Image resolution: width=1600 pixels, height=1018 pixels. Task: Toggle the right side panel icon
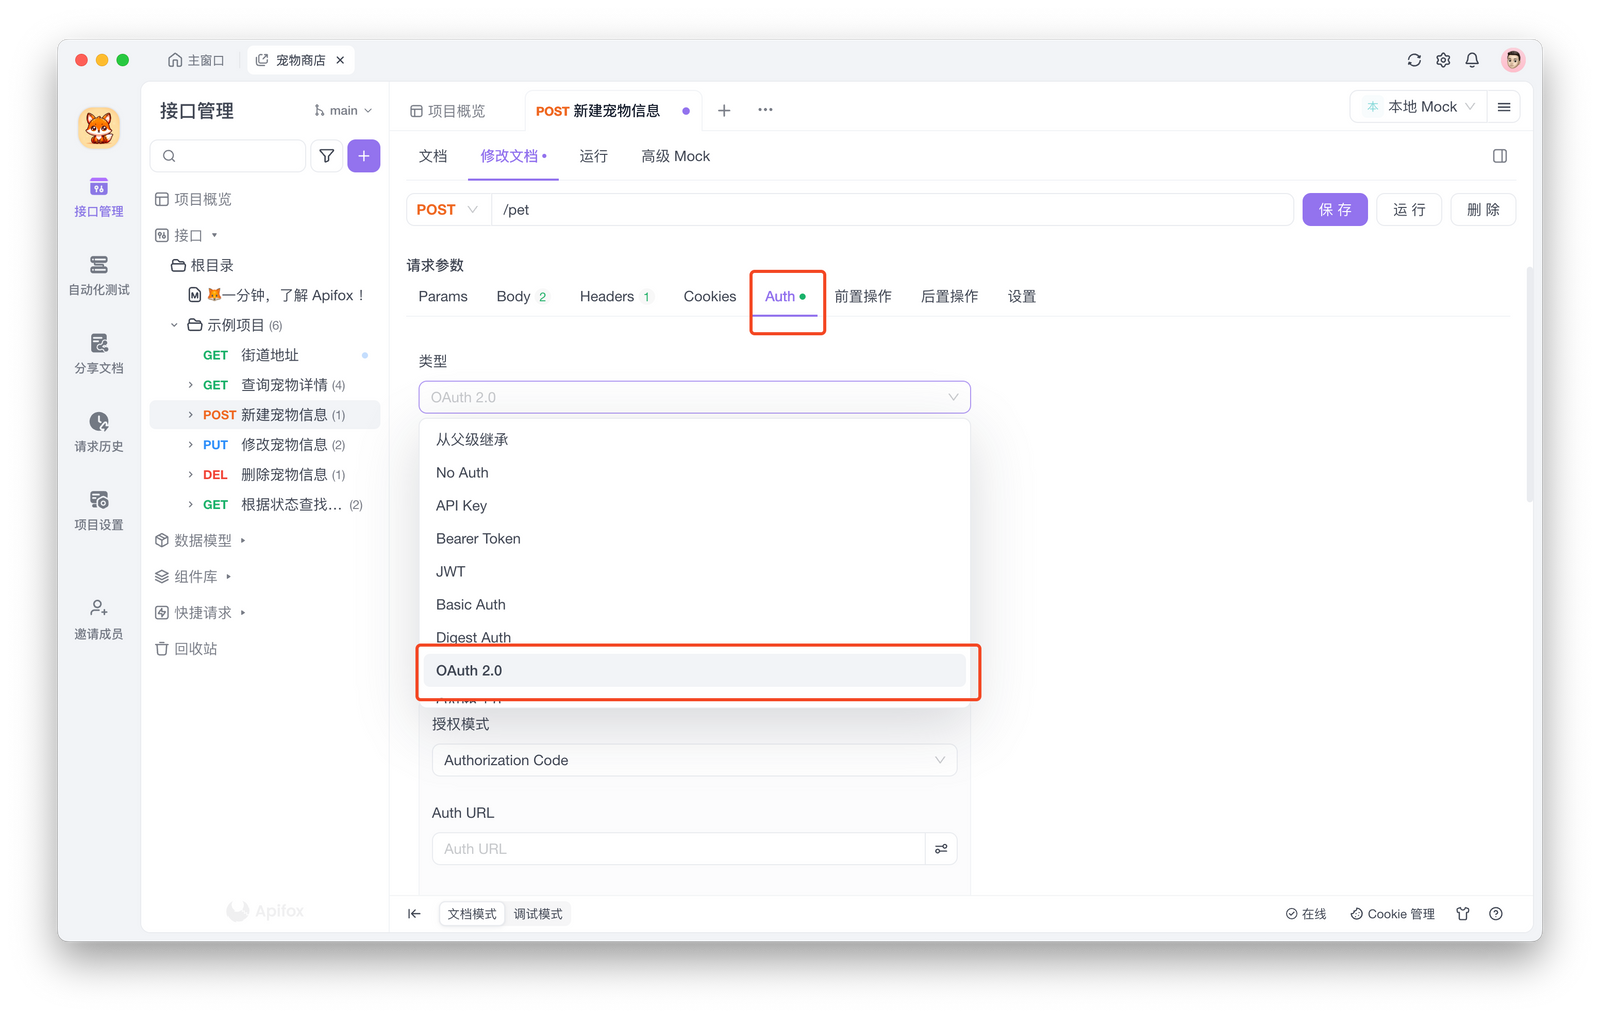(x=1500, y=156)
